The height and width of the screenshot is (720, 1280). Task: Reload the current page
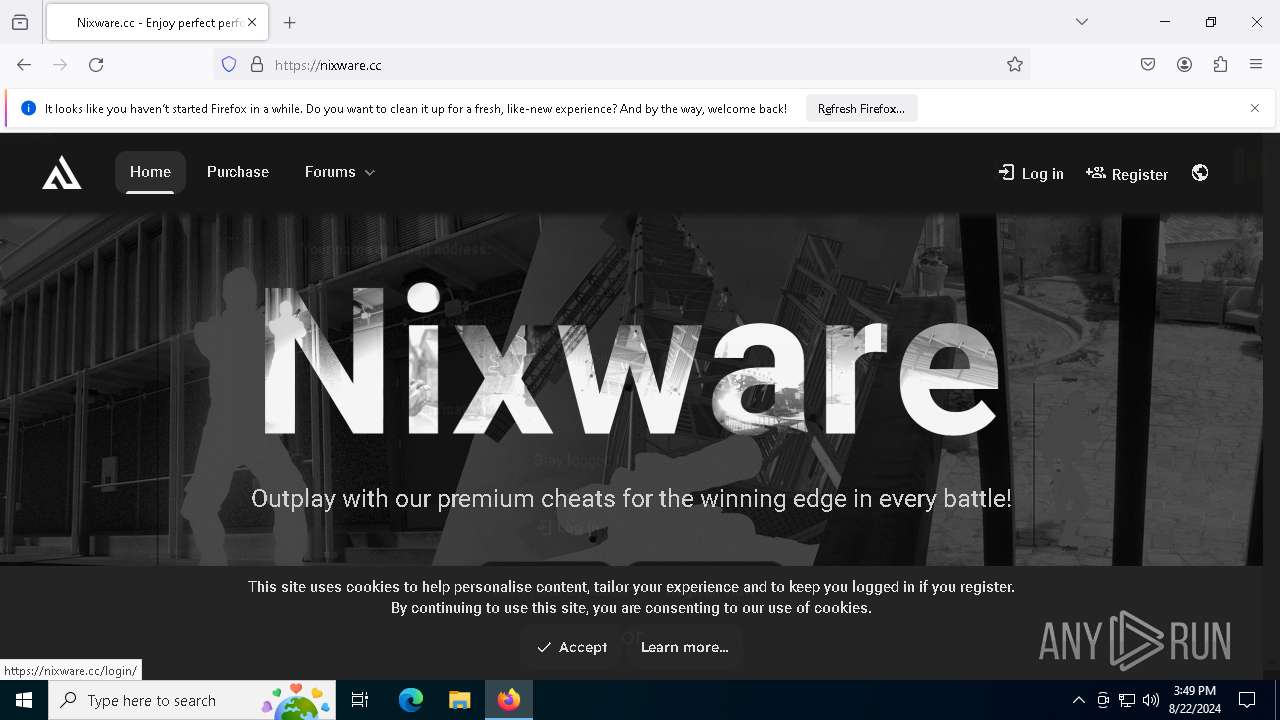[96, 65]
